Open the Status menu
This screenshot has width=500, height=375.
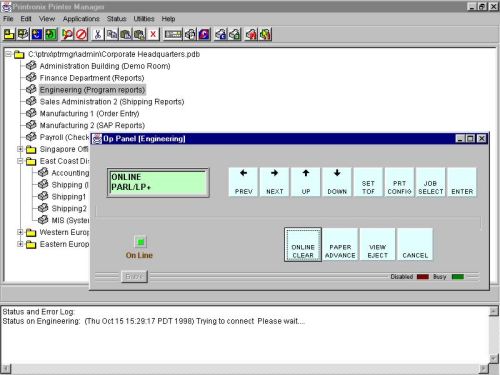tap(116, 19)
